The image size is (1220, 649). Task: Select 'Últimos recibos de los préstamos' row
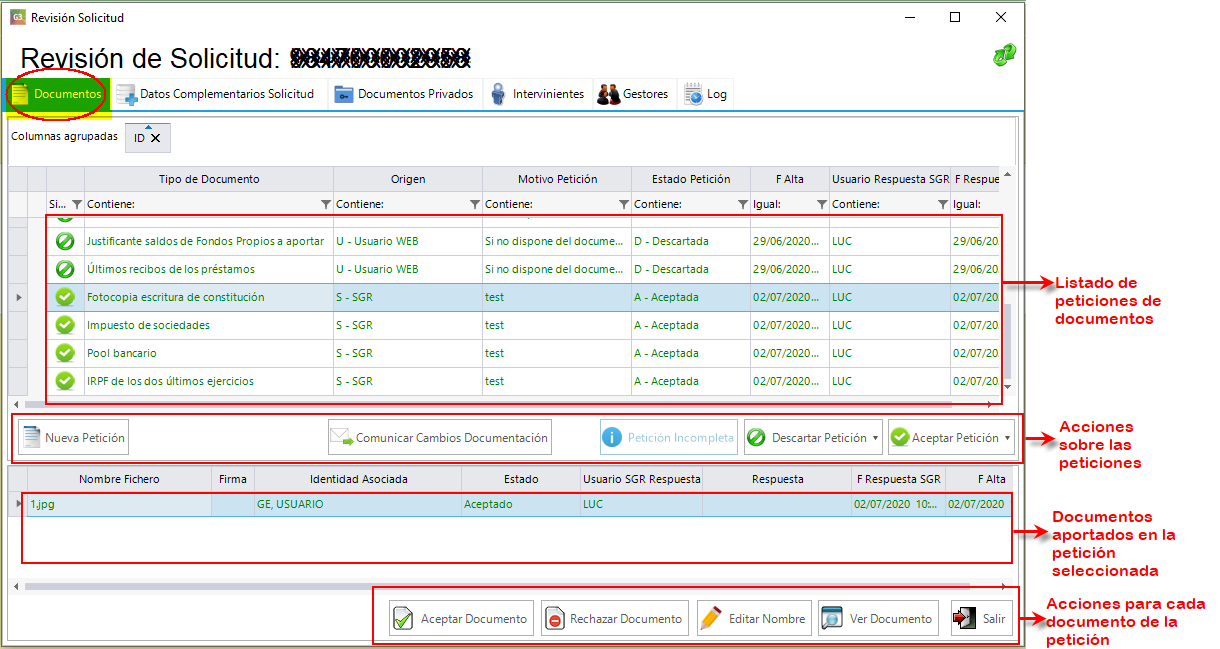point(524,269)
